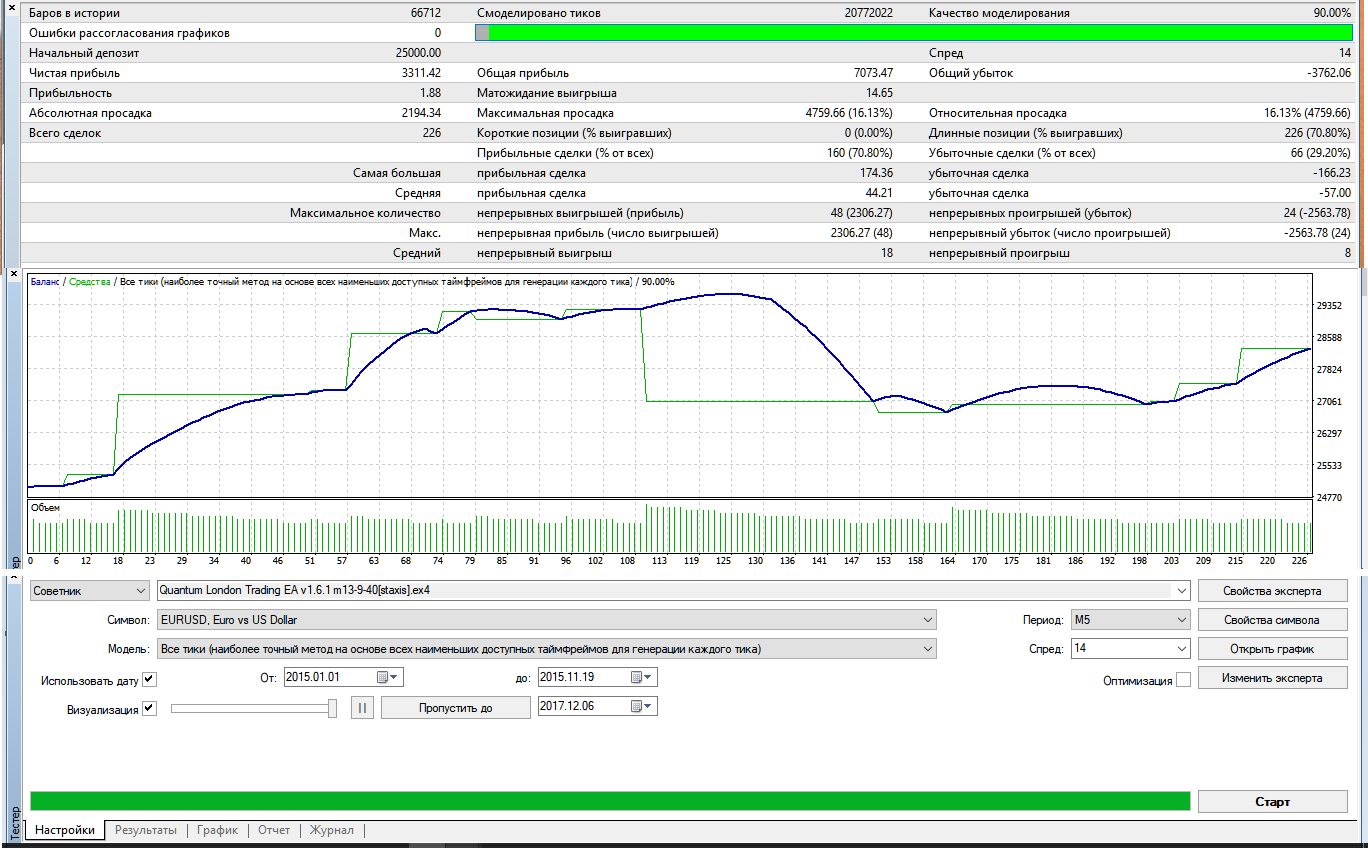Image resolution: width=1368 pixels, height=848 pixels.
Task: Open the calendar picker for the От date
Action: (388, 677)
